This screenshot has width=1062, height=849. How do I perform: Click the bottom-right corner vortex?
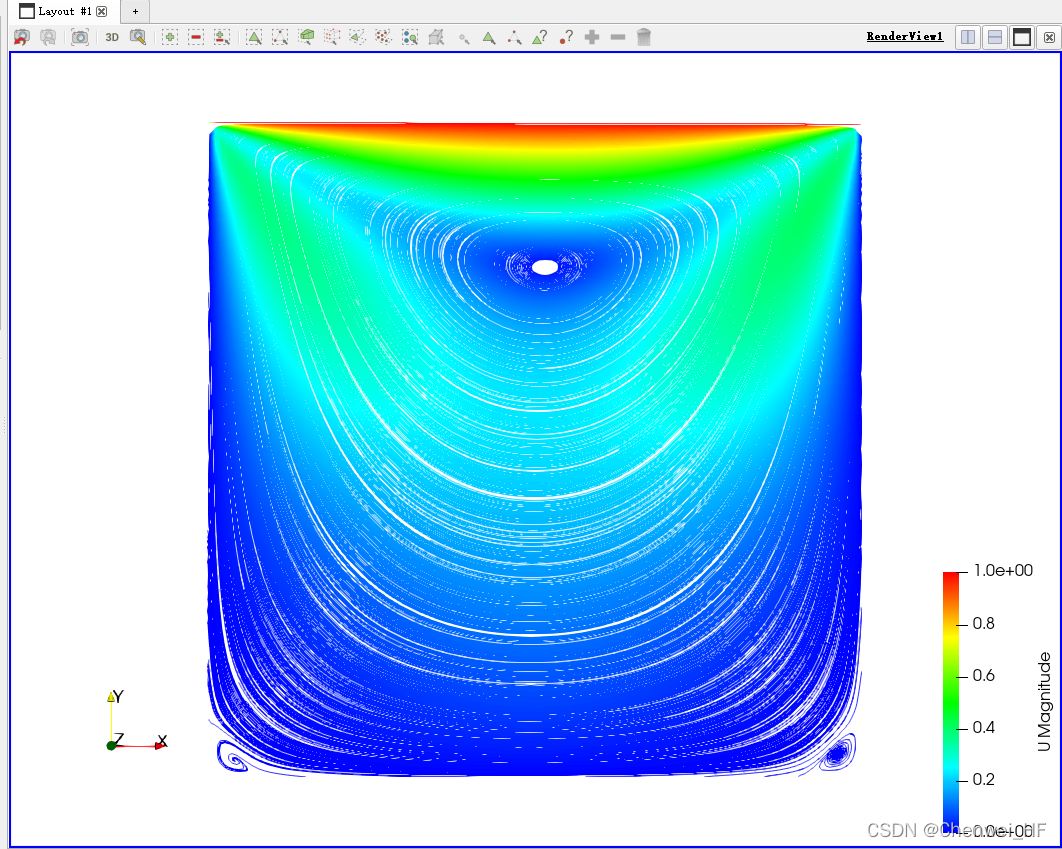[837, 753]
